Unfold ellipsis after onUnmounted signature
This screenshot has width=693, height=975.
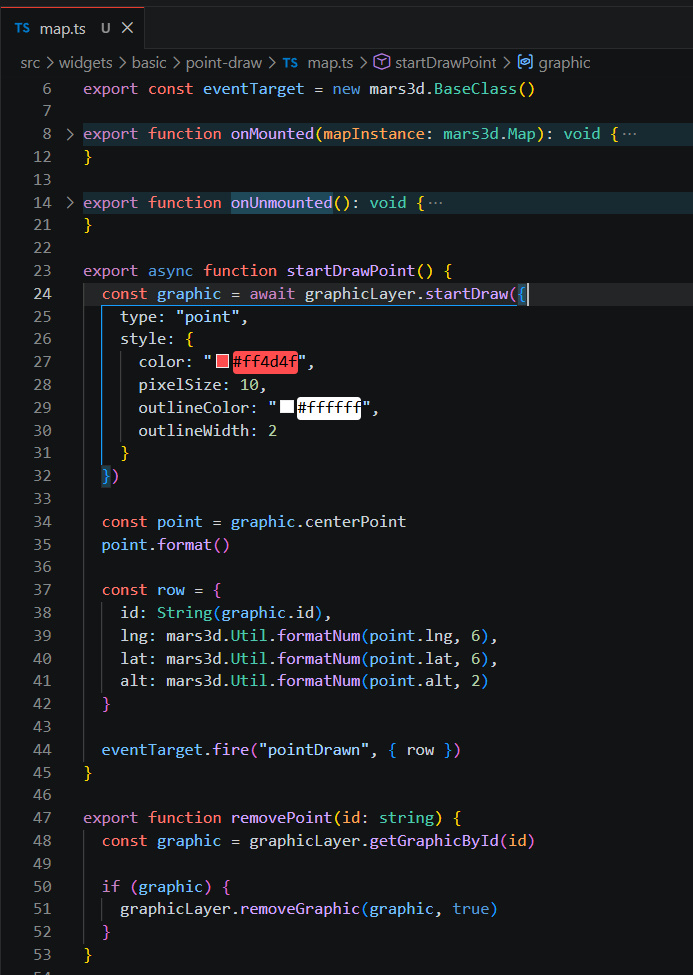[435, 203]
